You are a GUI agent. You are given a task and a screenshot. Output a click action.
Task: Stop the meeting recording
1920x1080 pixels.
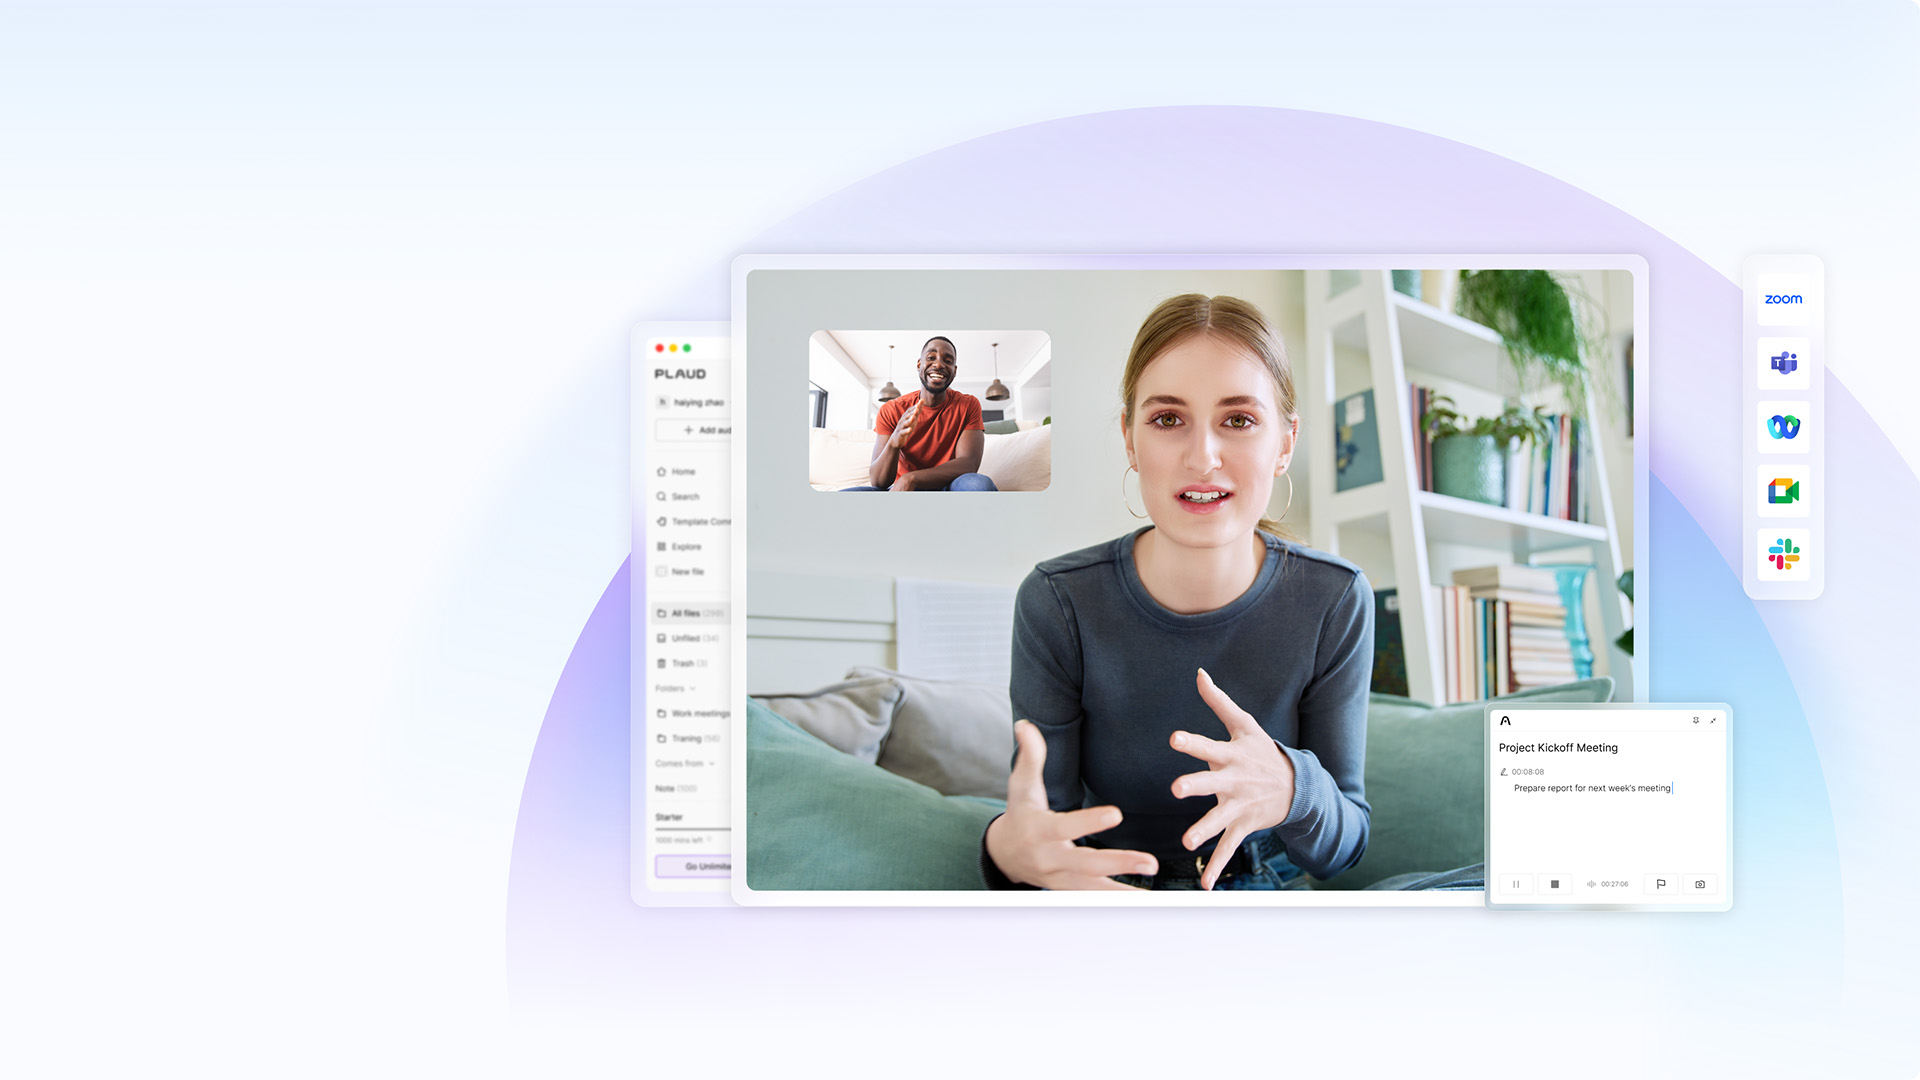point(1554,884)
